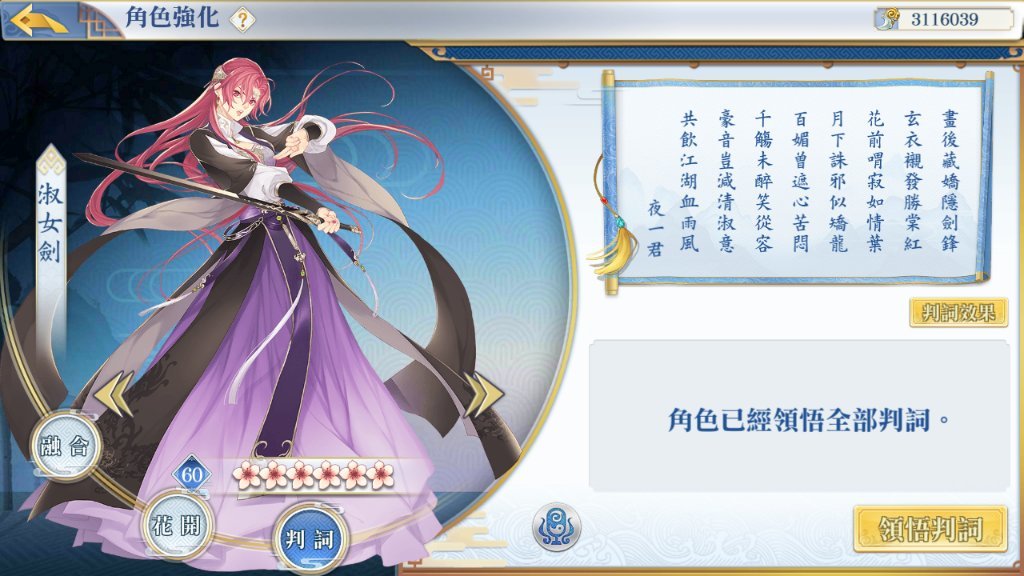Screen dimensions: 1024x576
Task: Open the 花開 tab
Action: (178, 526)
